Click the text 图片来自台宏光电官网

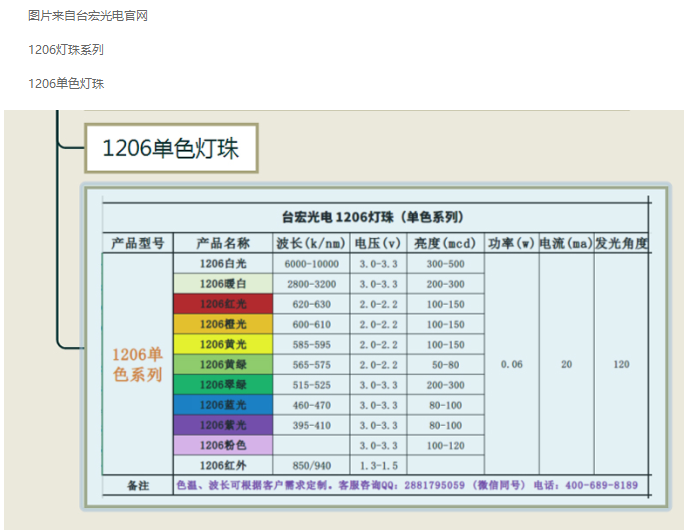click(x=88, y=16)
